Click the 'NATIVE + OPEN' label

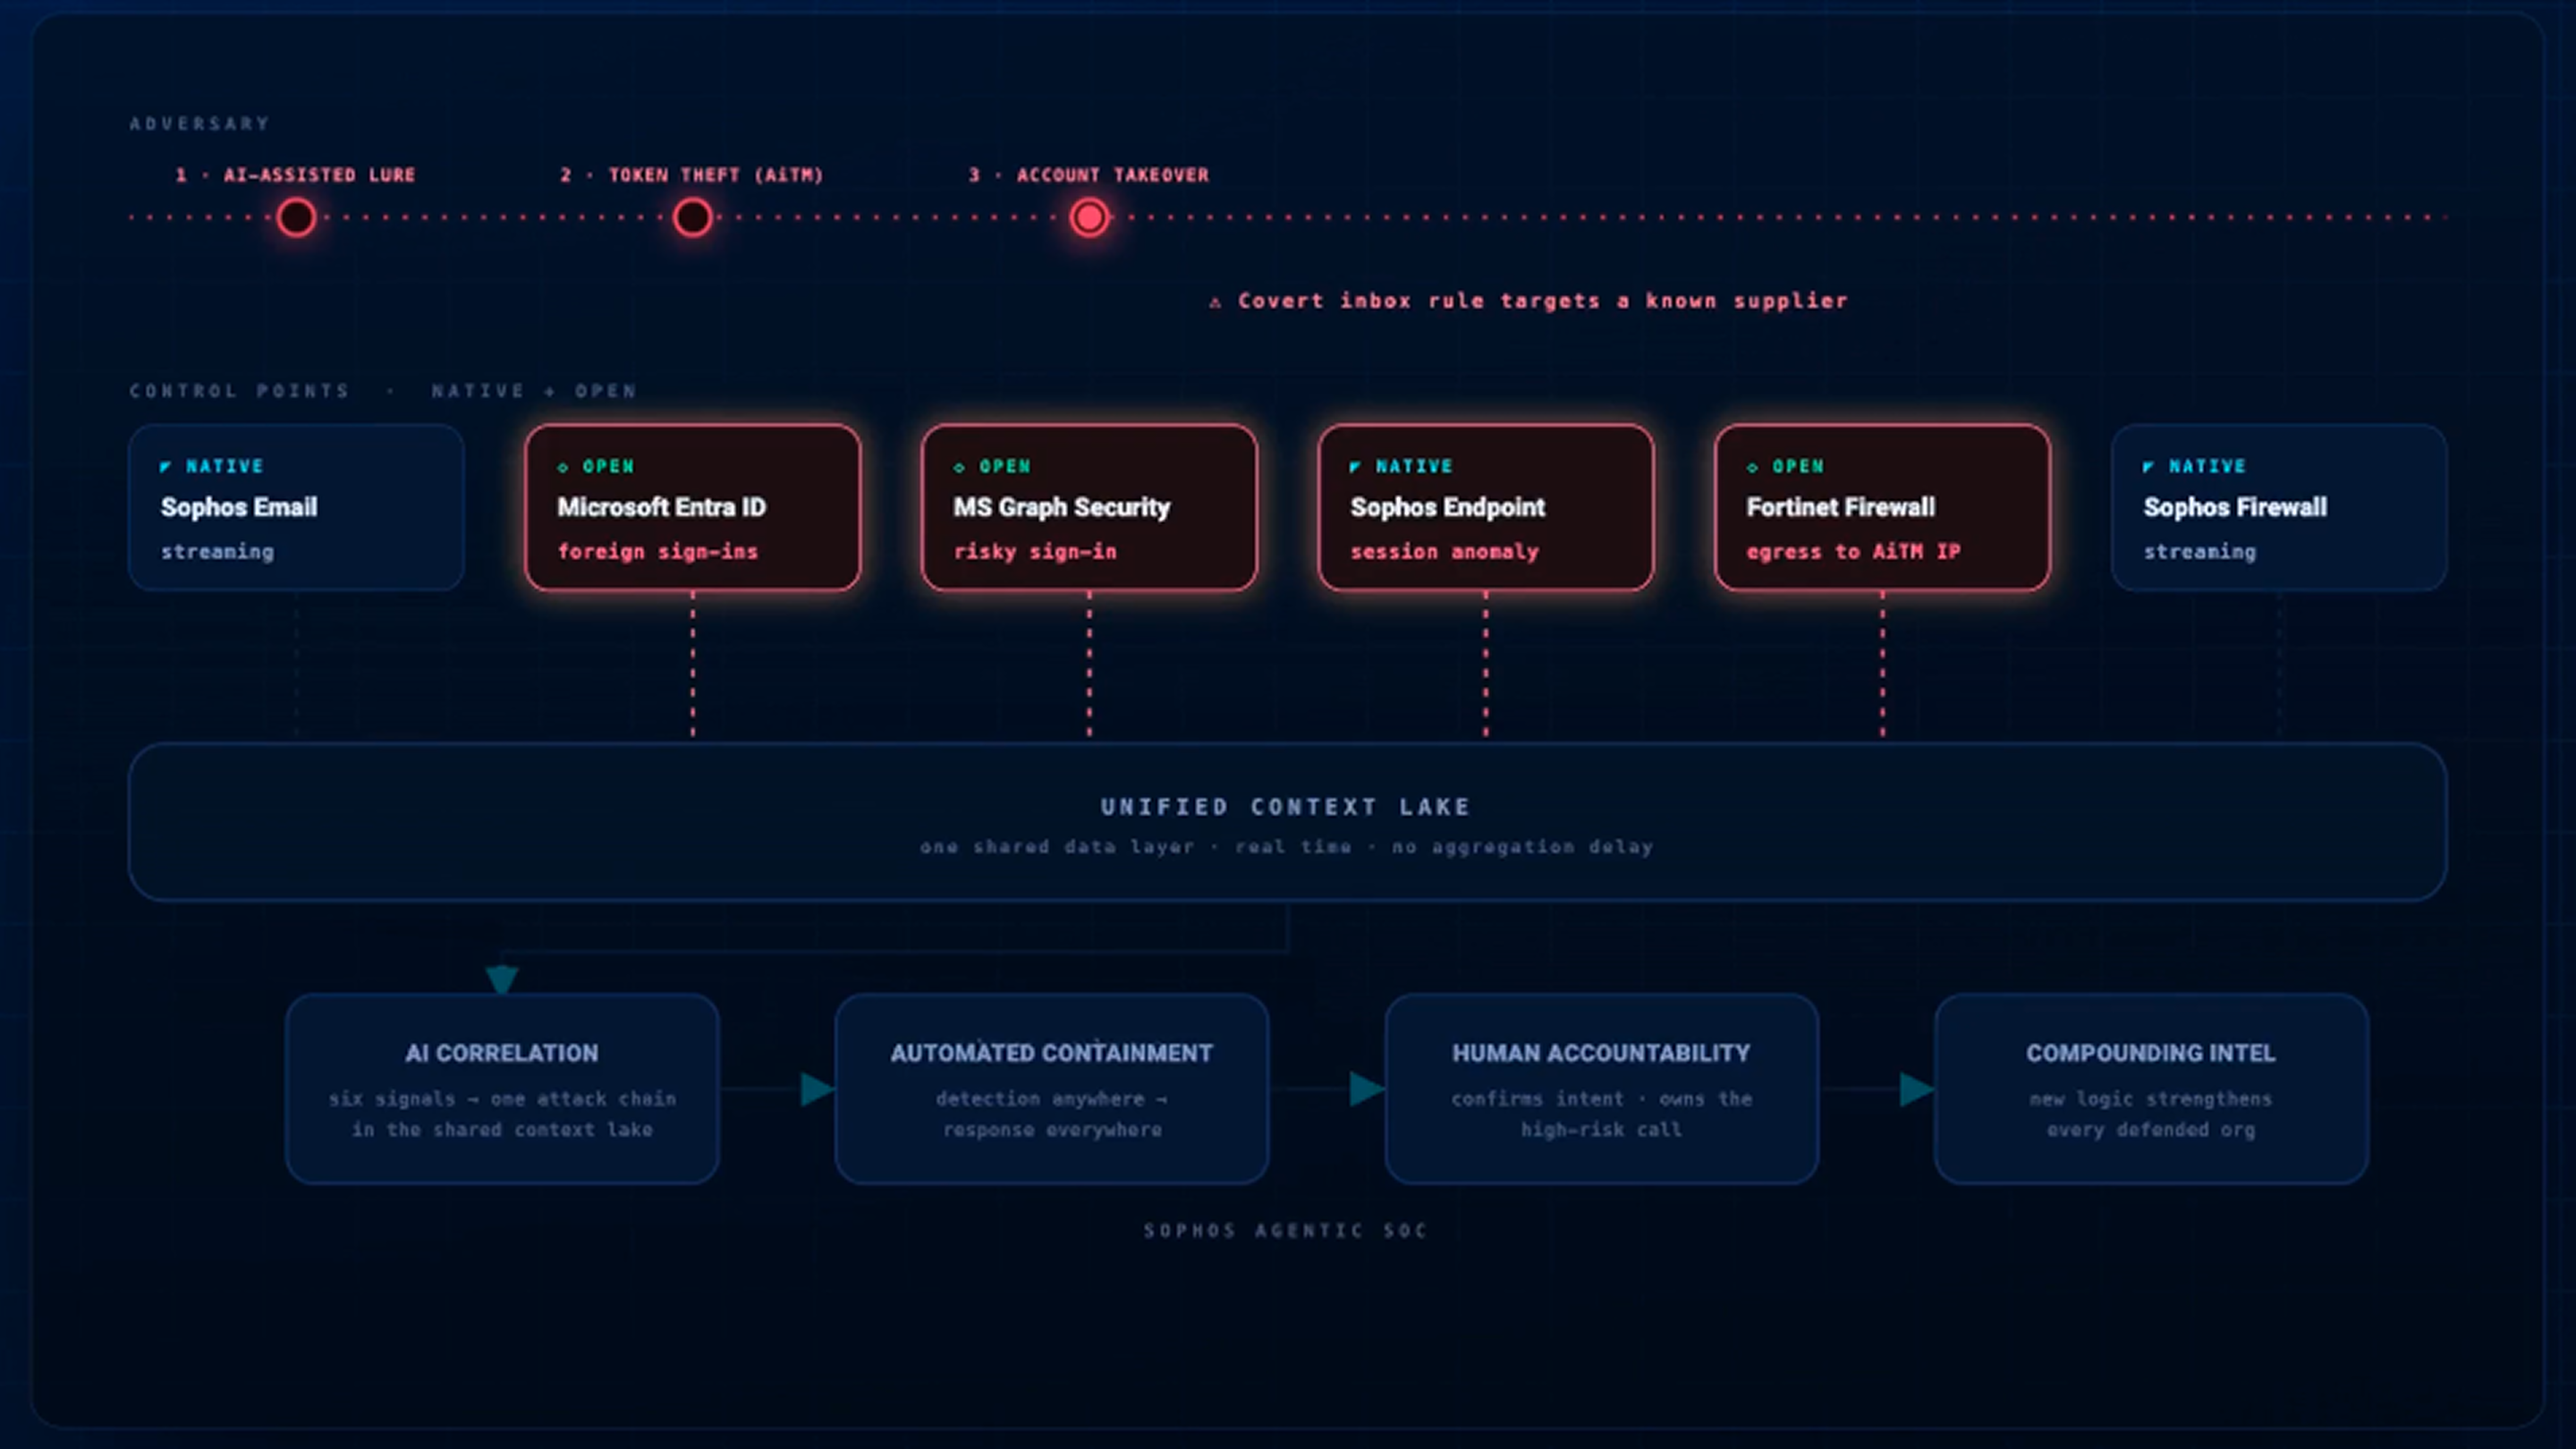[534, 391]
